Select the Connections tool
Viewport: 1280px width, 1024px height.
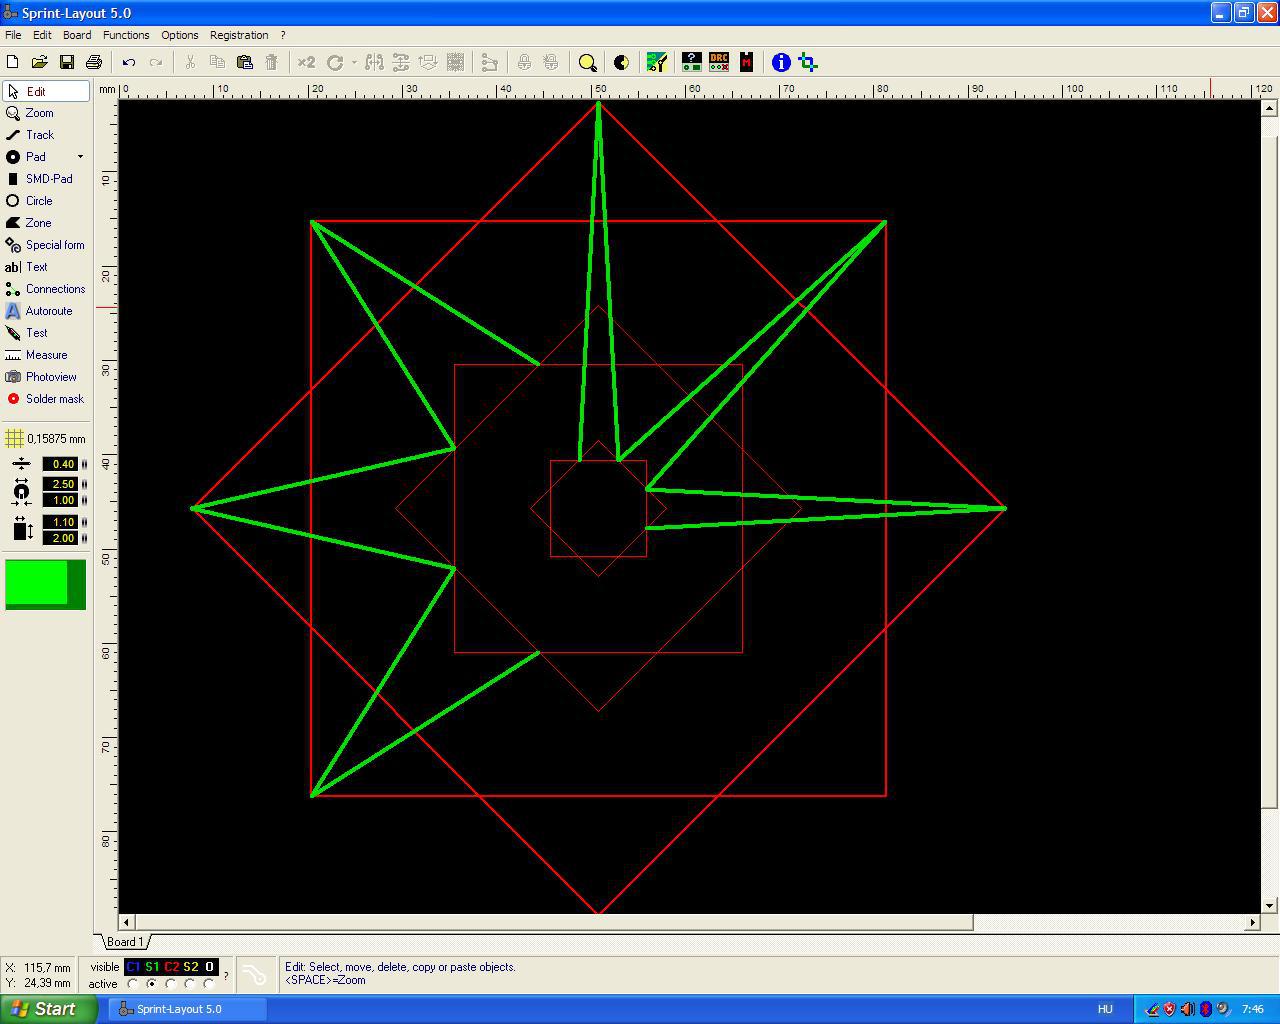(x=46, y=289)
